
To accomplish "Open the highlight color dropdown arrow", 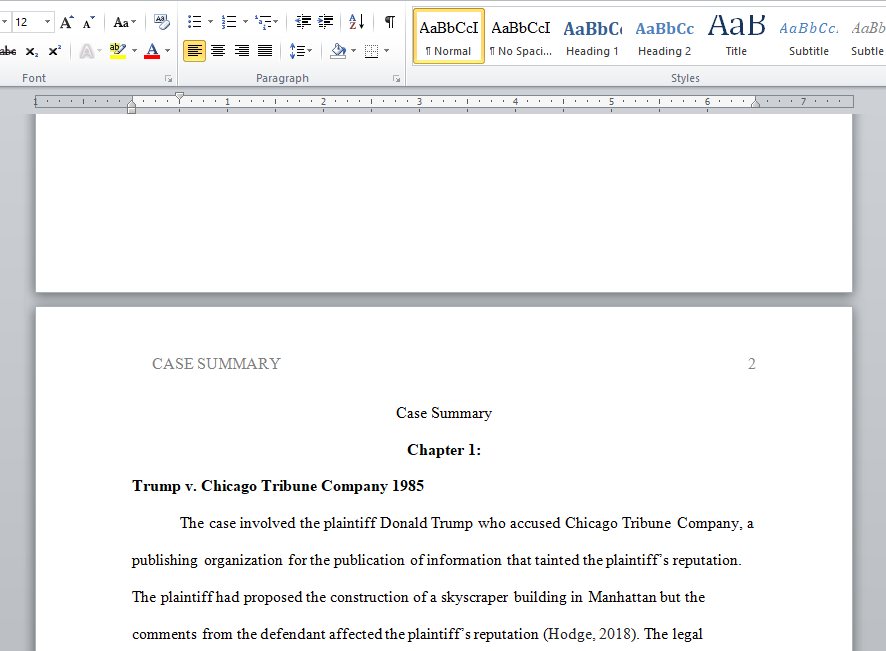I will (134, 51).
